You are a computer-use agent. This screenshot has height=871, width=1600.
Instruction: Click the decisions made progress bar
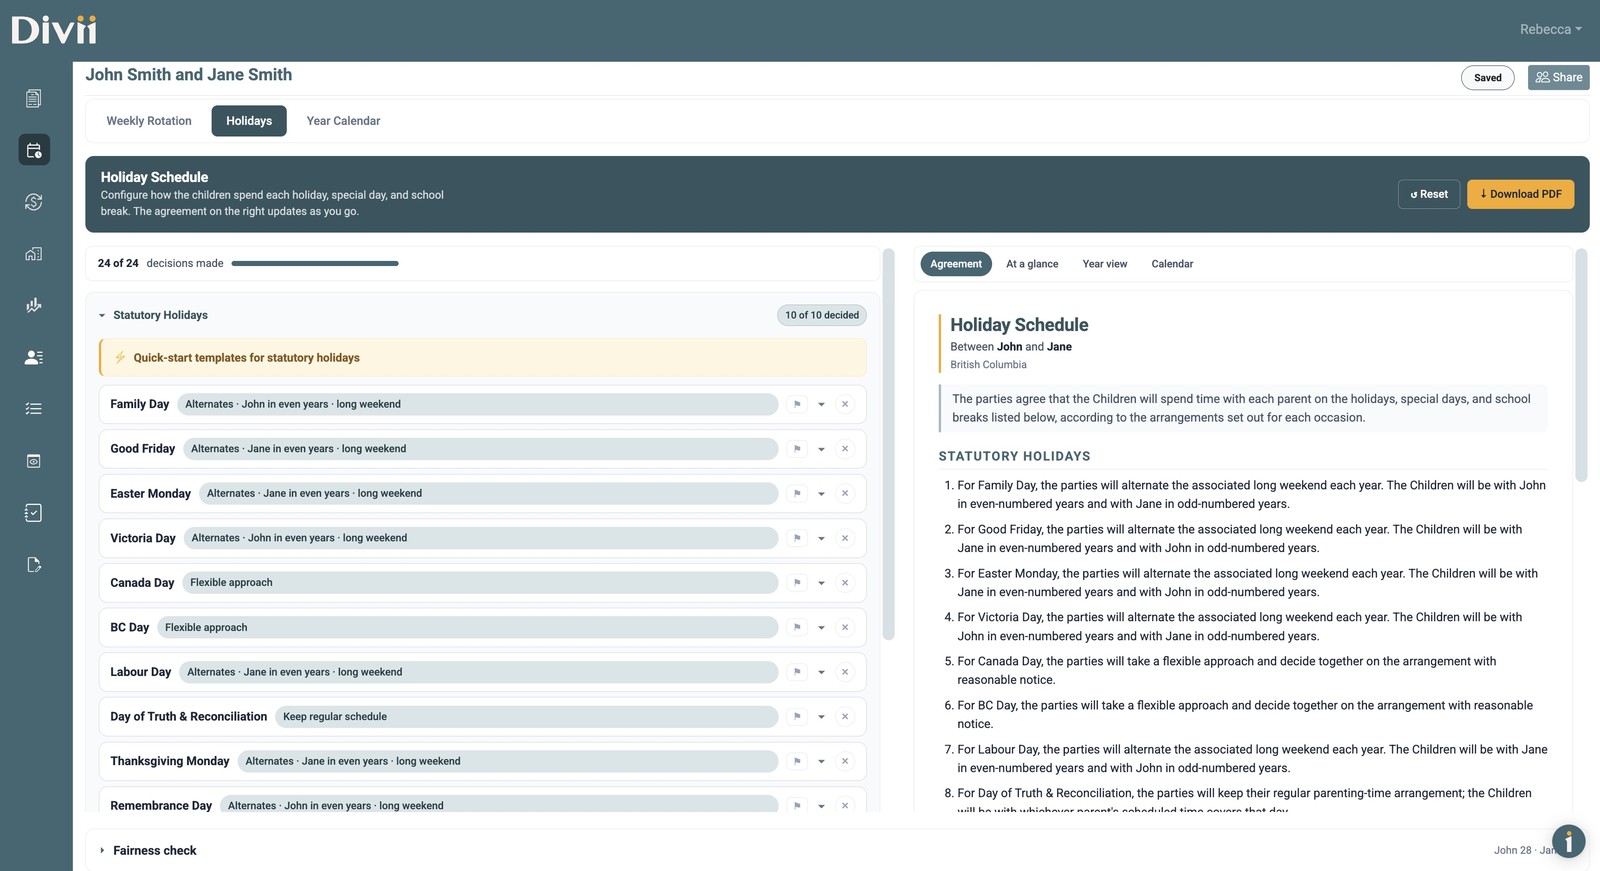315,264
